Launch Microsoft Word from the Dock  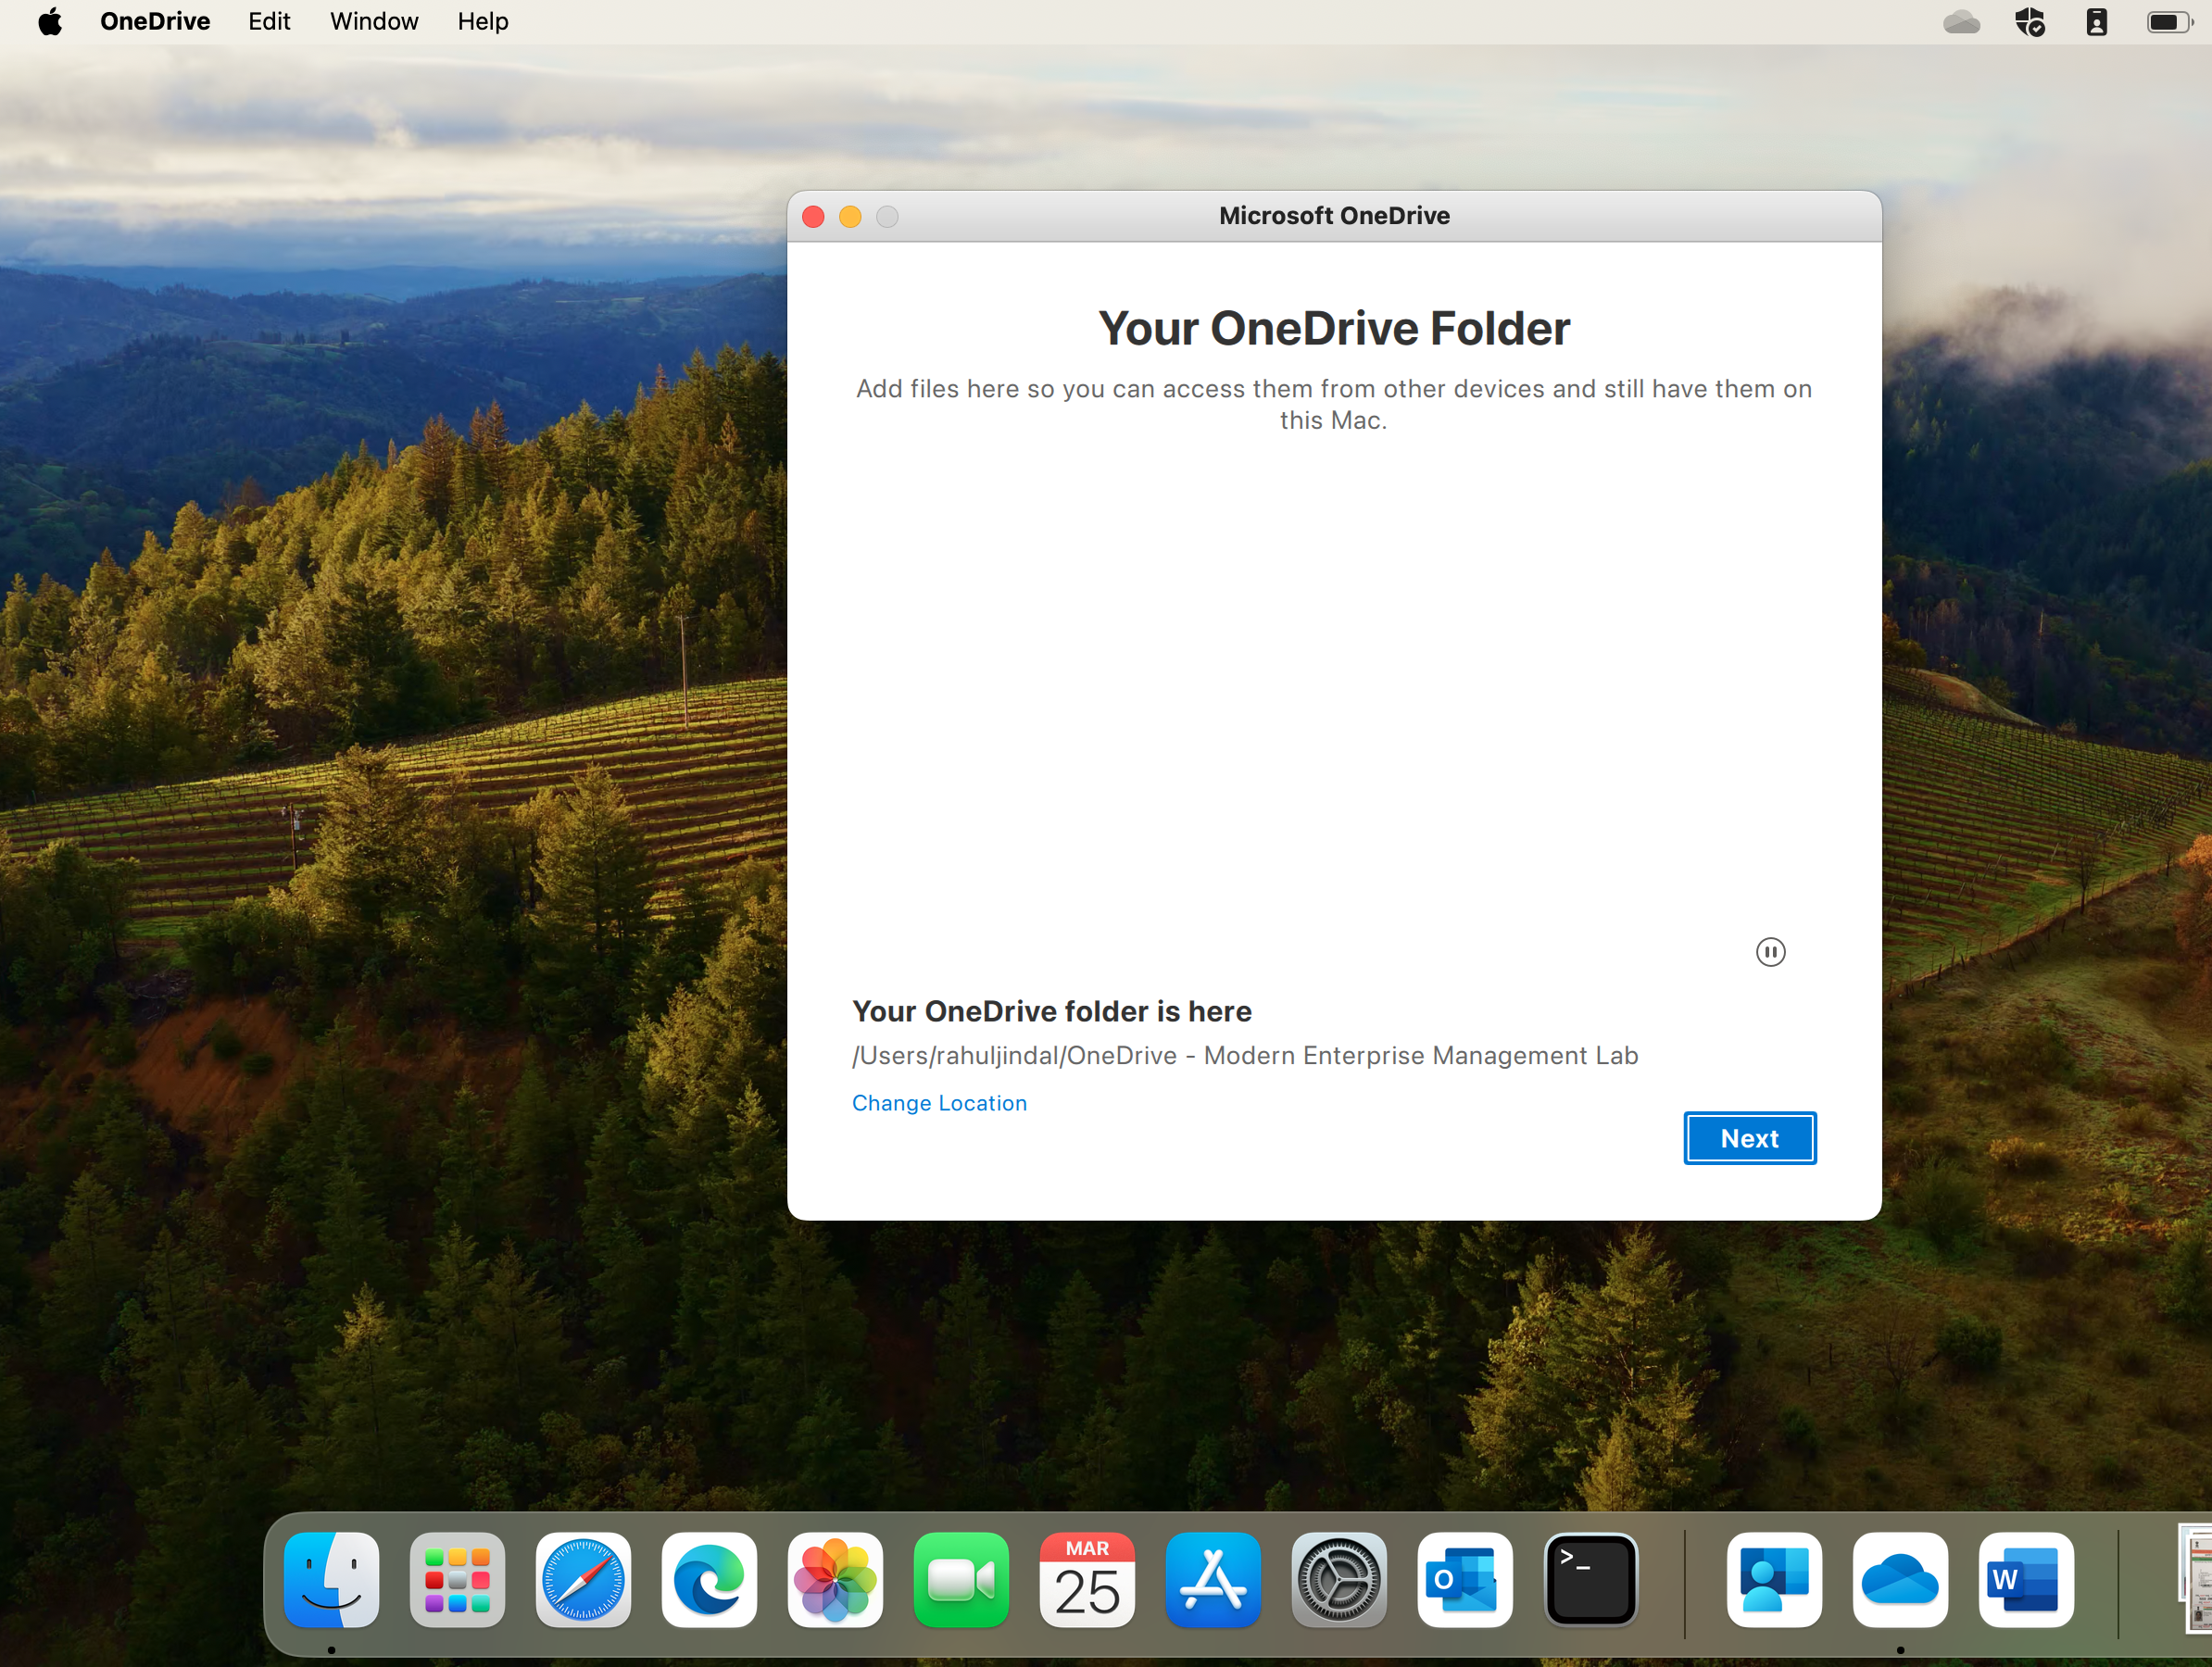point(2025,1580)
